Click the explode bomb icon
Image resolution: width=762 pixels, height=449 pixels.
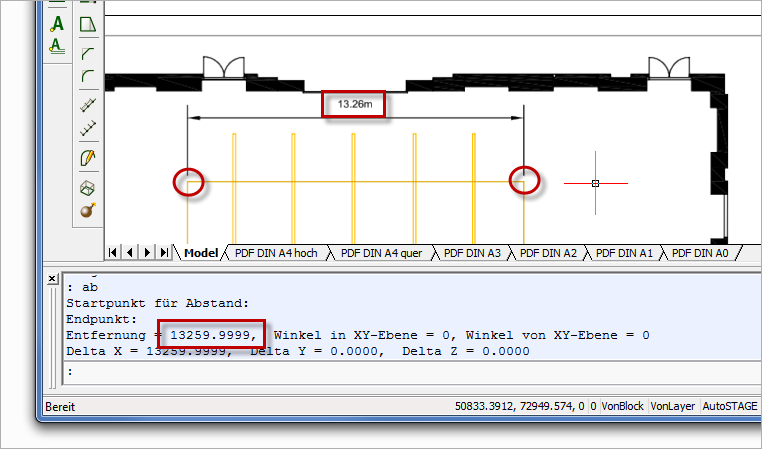click(x=88, y=210)
